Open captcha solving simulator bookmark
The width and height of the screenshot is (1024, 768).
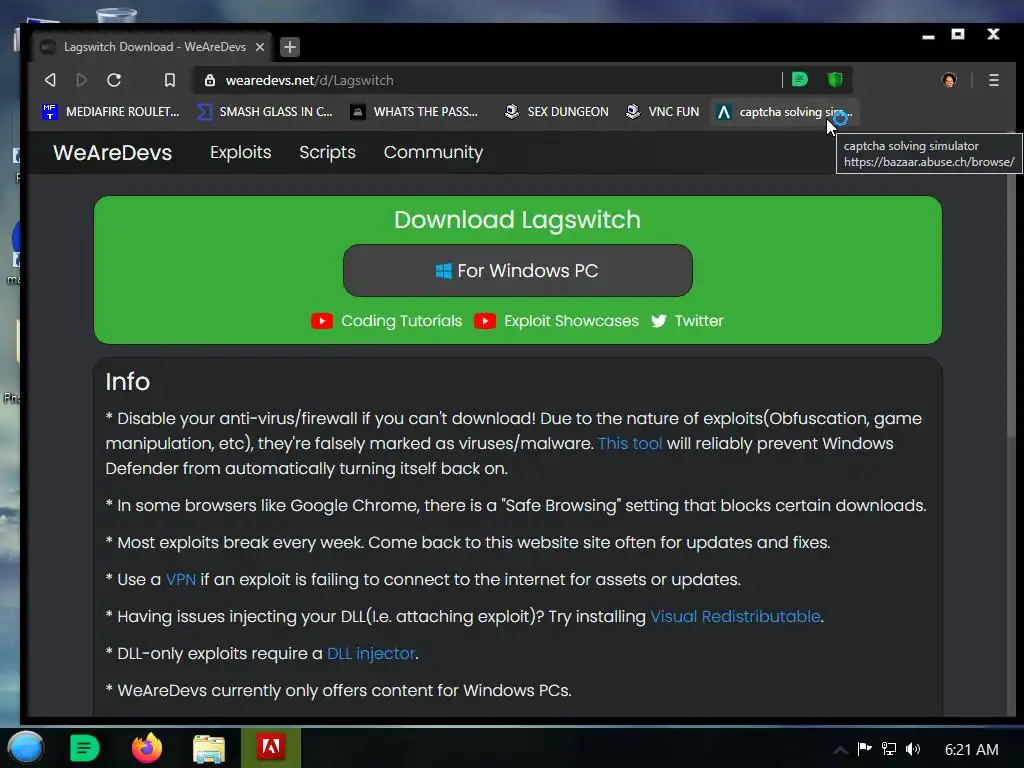[784, 112]
